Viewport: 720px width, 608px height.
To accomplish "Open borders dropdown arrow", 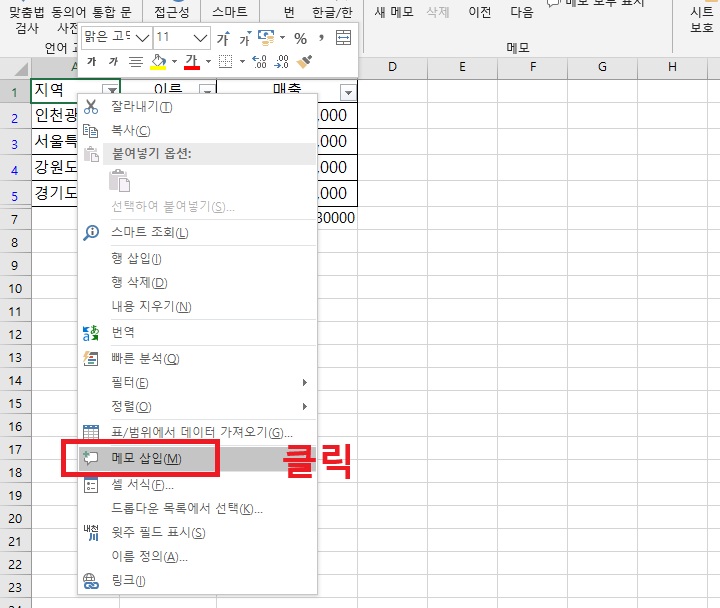I will 242,62.
